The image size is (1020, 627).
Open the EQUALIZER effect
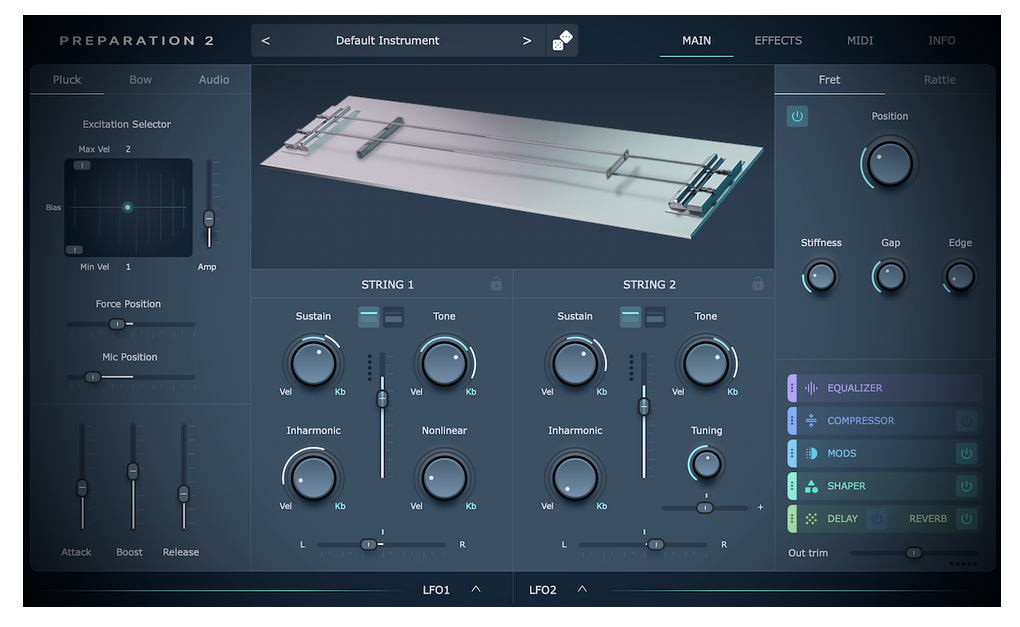pyautogui.click(x=855, y=388)
